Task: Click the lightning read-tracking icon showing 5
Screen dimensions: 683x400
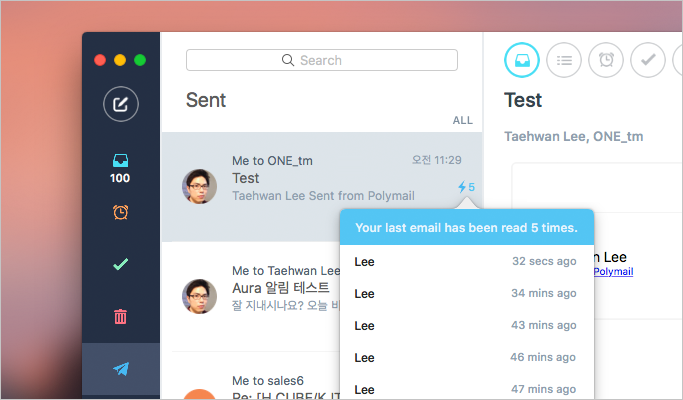Action: tap(466, 187)
